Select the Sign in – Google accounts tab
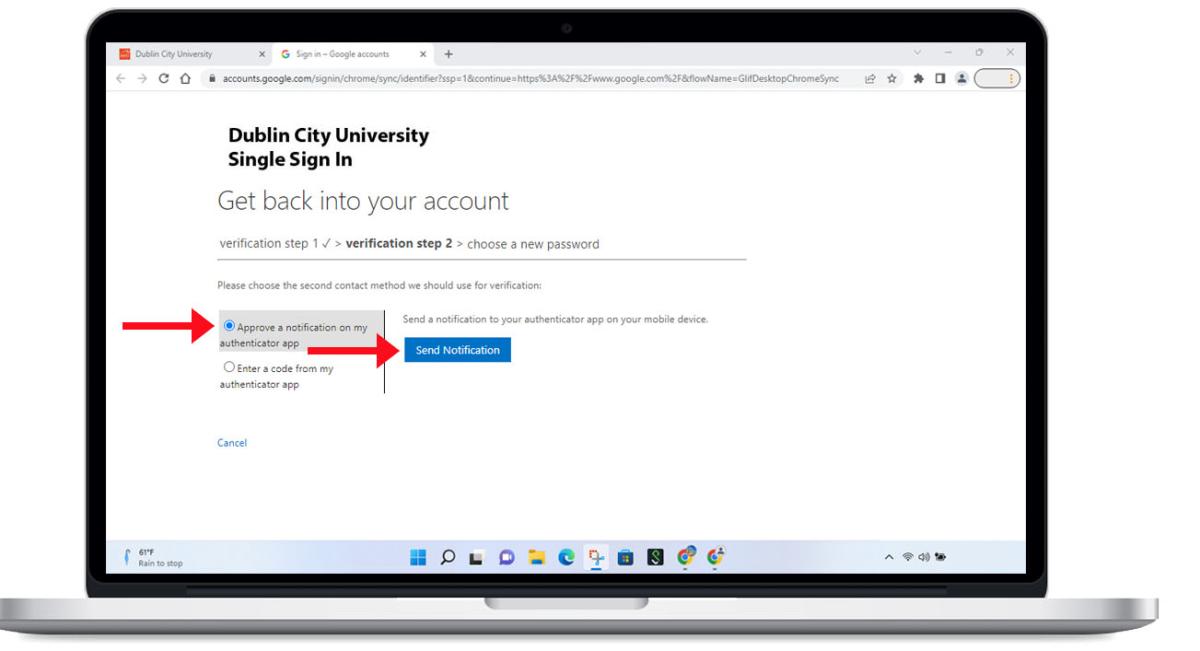 [355, 53]
